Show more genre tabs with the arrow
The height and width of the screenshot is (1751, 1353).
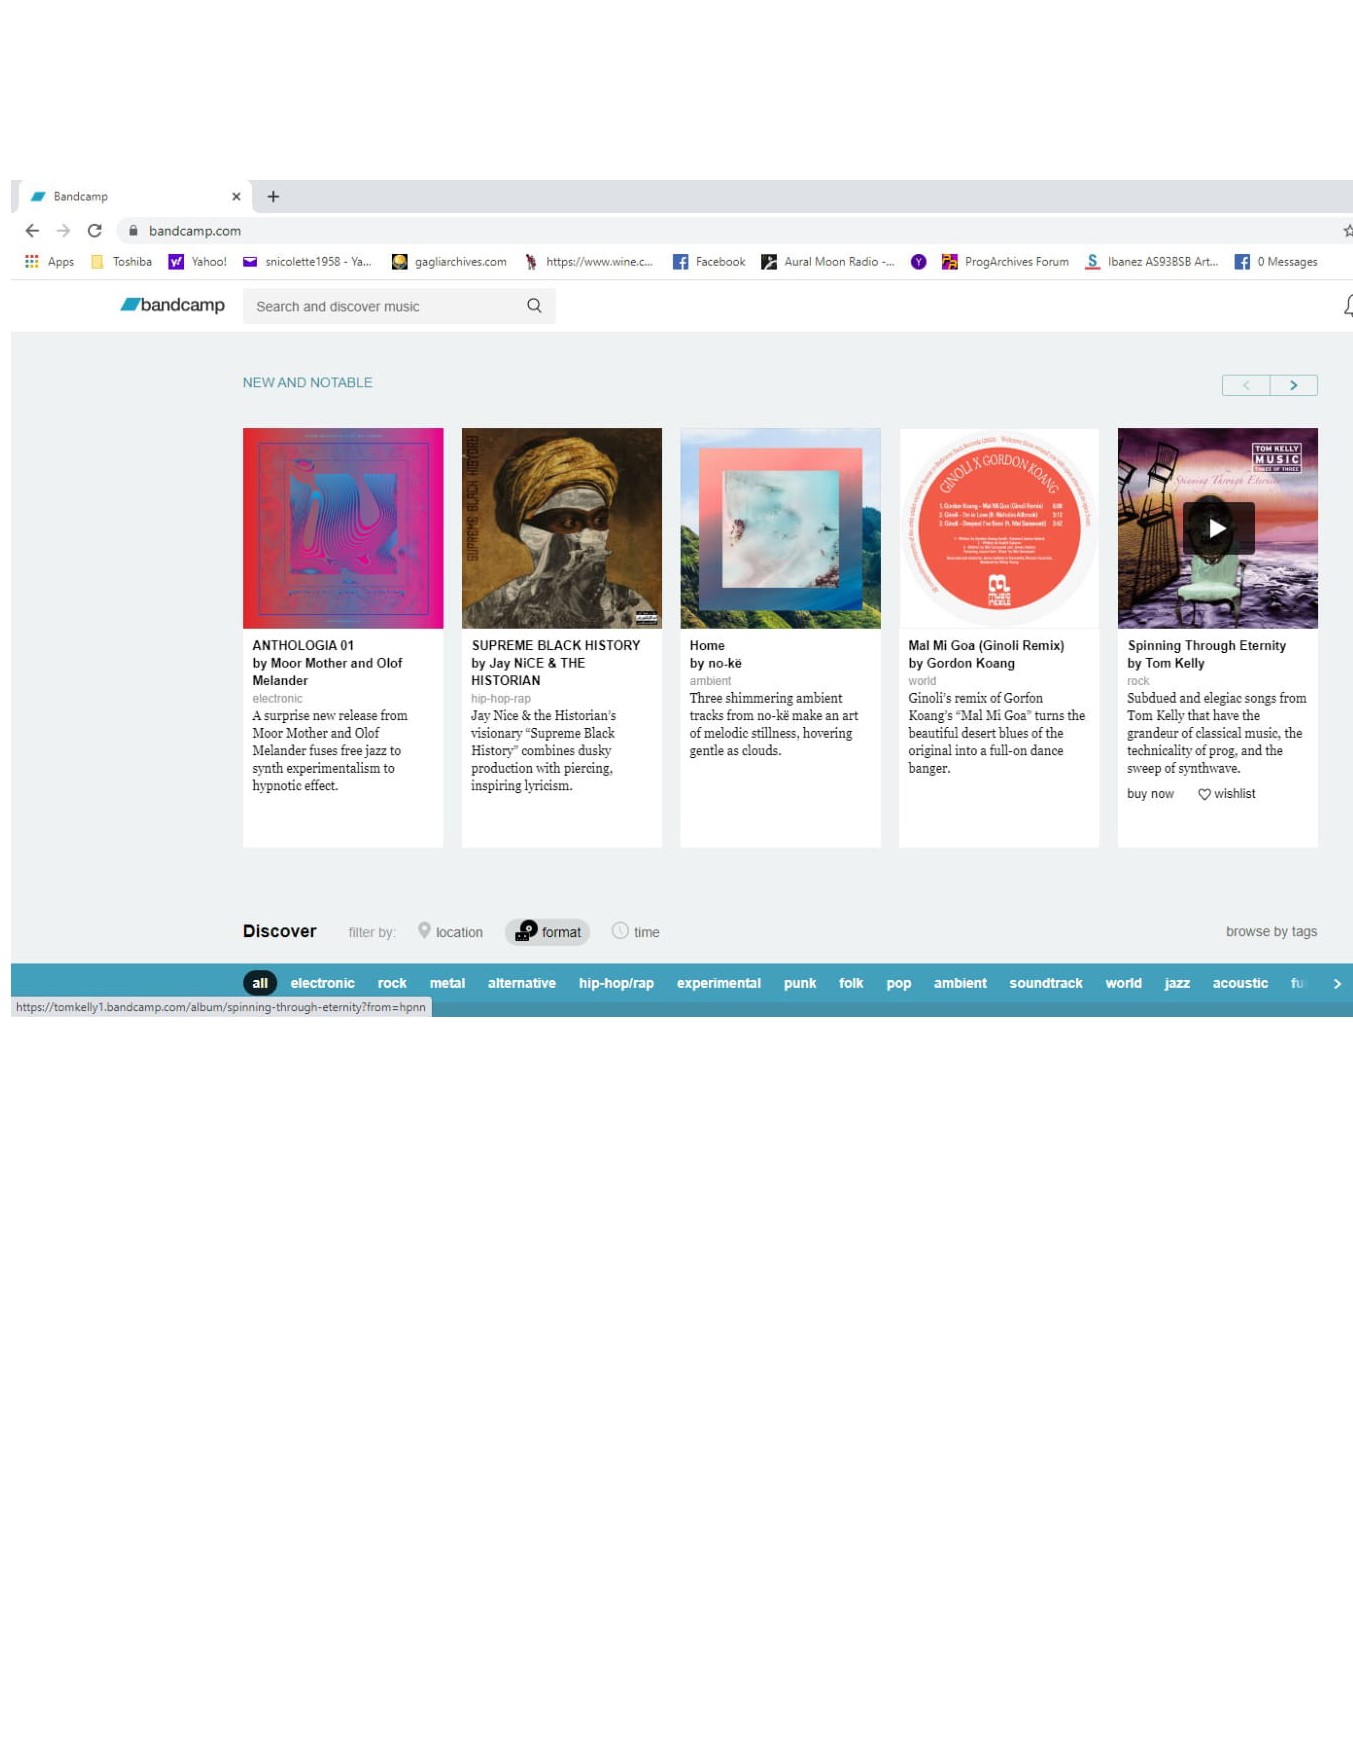pos(1337,984)
